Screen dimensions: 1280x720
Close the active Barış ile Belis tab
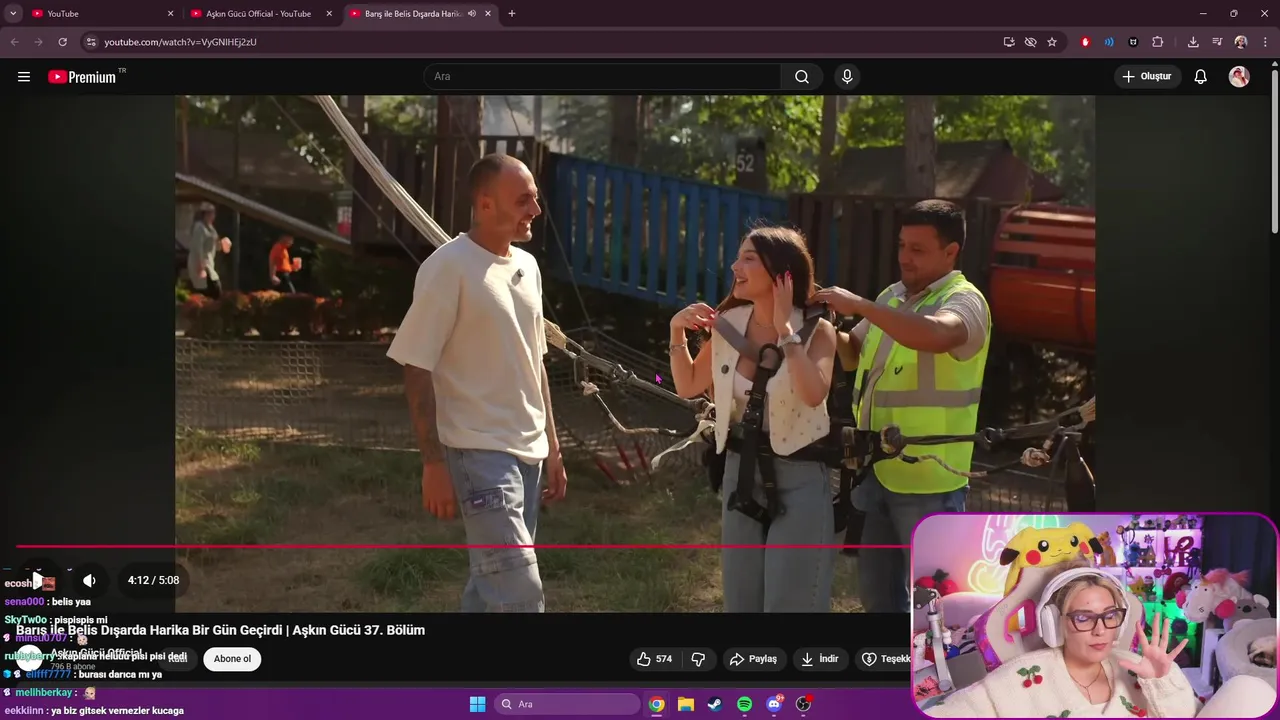[x=488, y=14]
